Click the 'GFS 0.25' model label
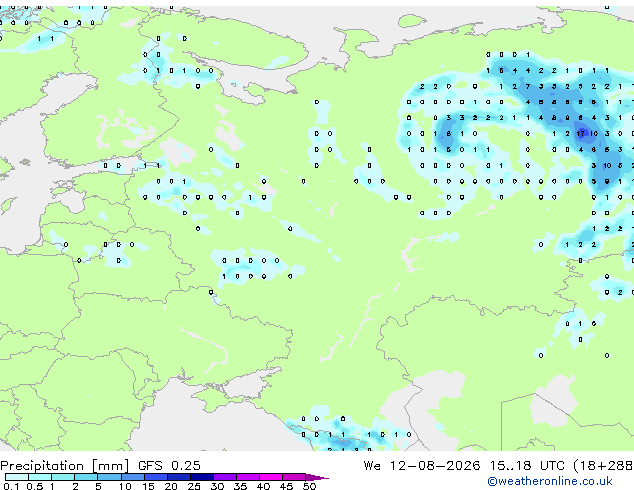 (x=169, y=465)
